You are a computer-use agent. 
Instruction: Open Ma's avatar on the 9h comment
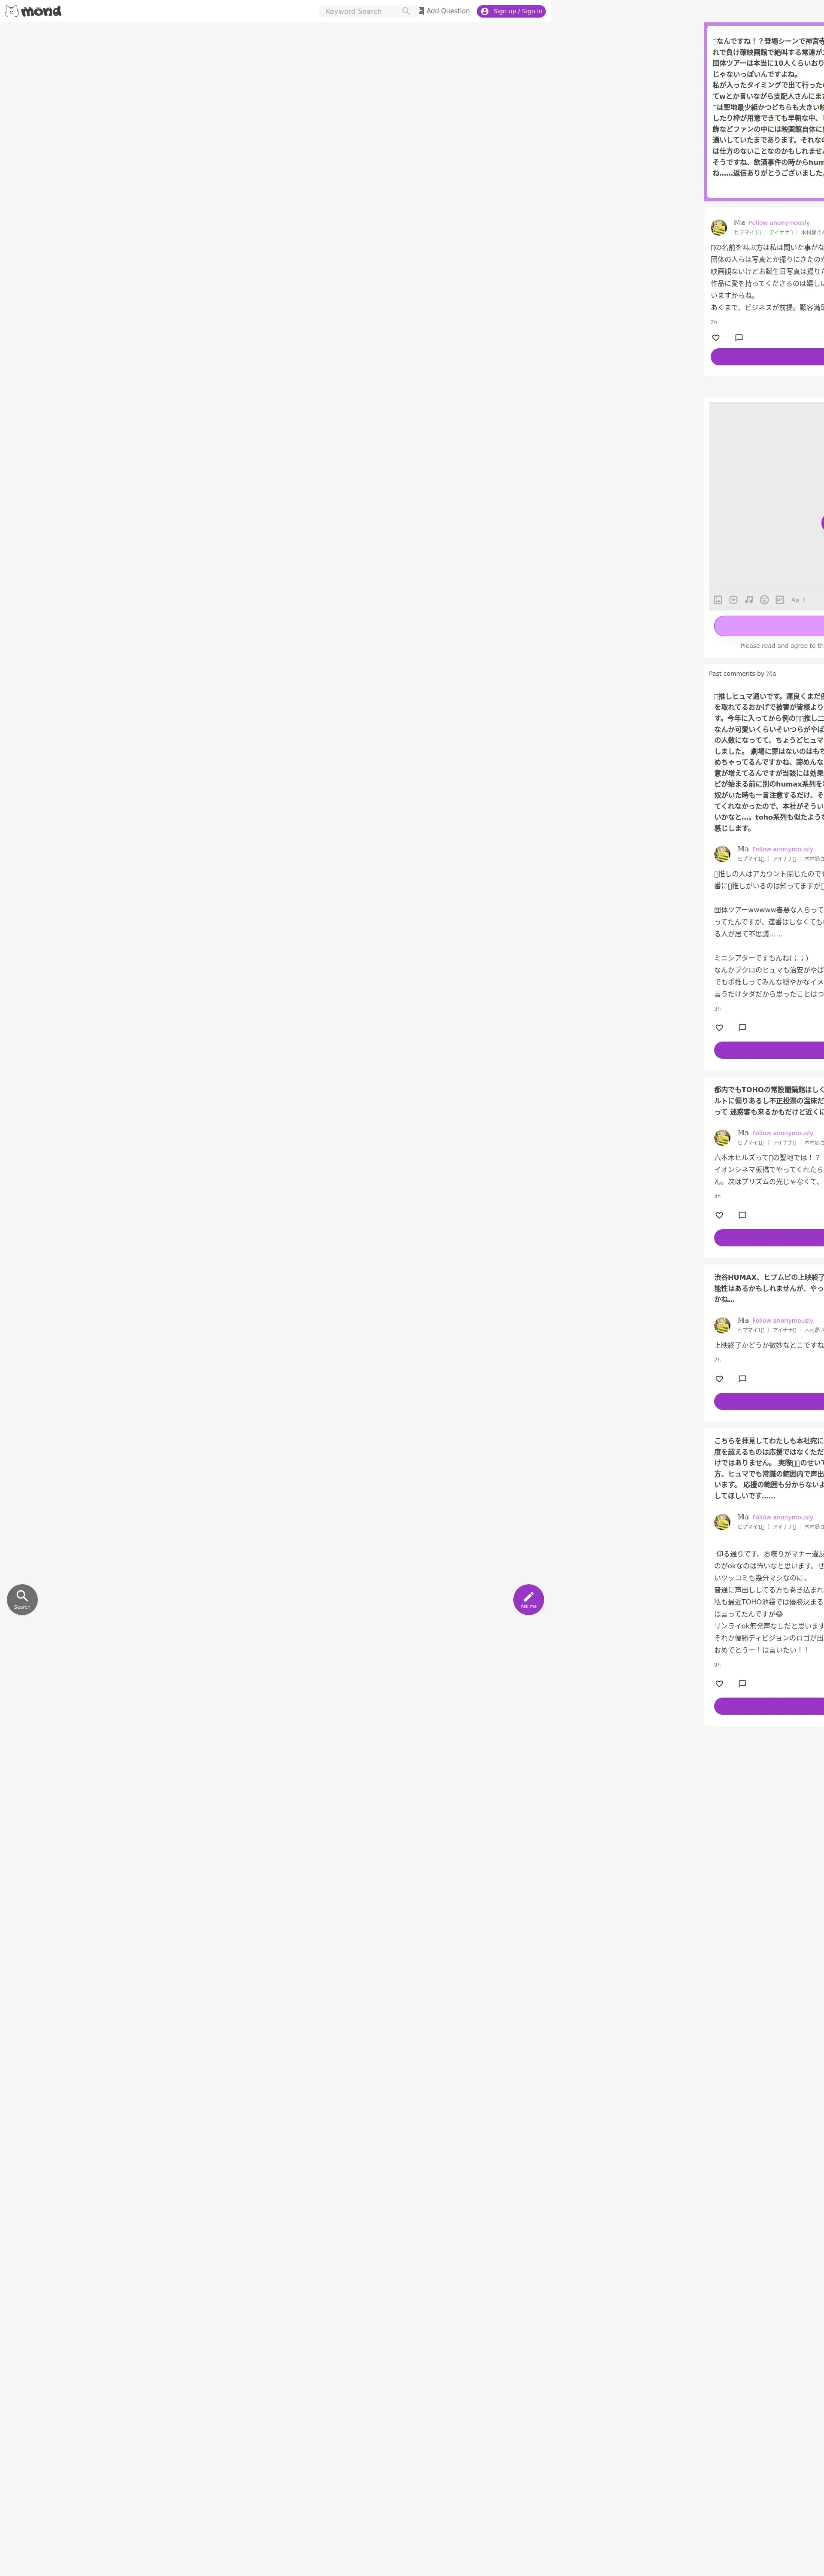[722, 1522]
